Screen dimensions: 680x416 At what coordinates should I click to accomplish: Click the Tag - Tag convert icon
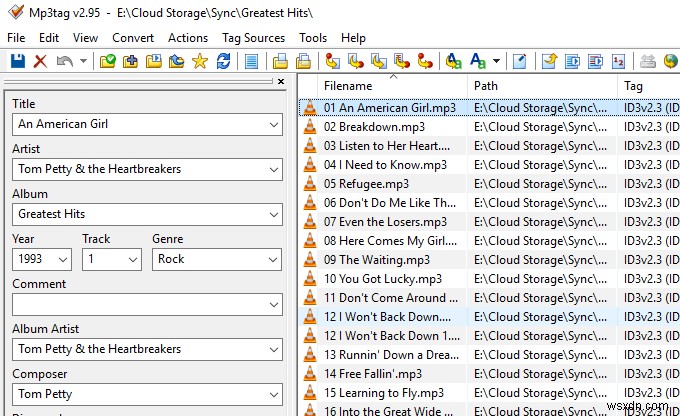[x=425, y=61]
